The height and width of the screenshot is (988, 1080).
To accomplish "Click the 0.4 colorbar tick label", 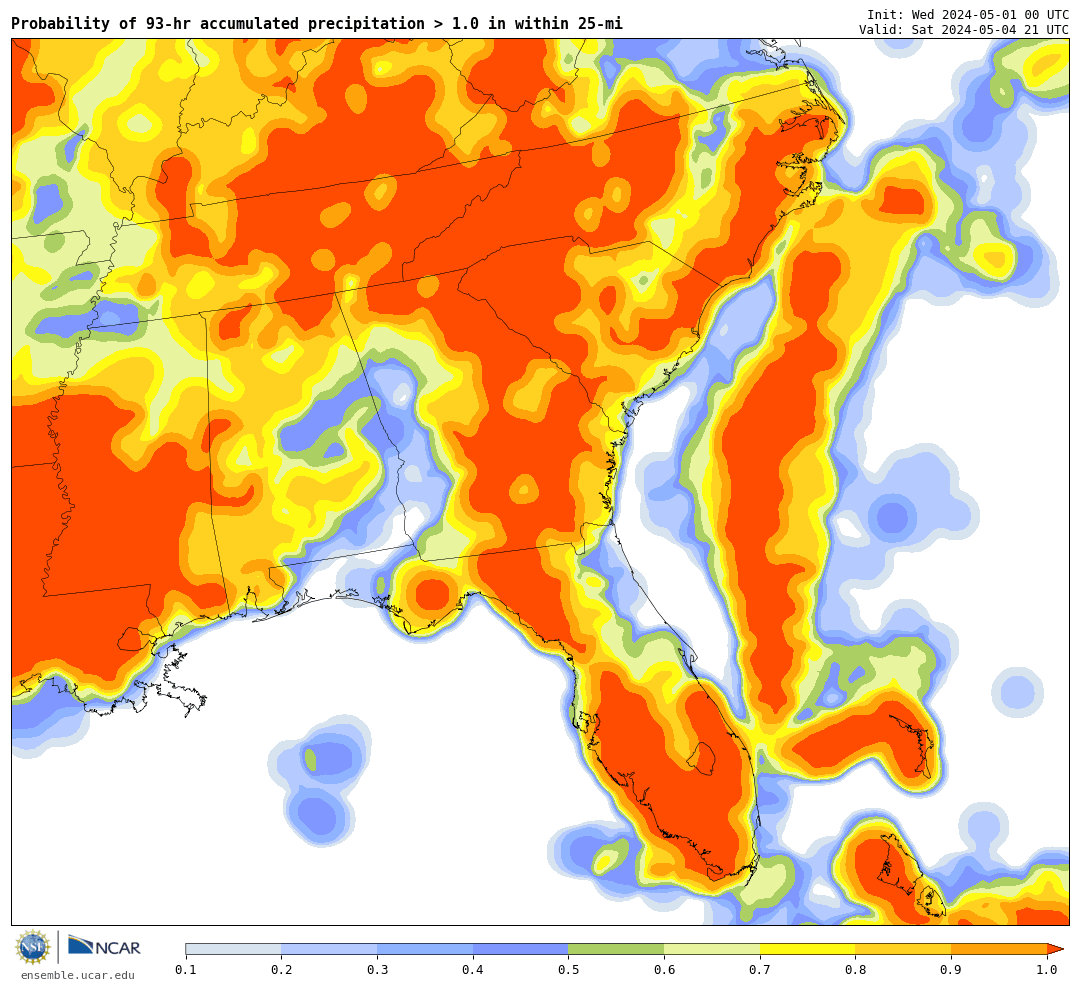I will 473,970.
